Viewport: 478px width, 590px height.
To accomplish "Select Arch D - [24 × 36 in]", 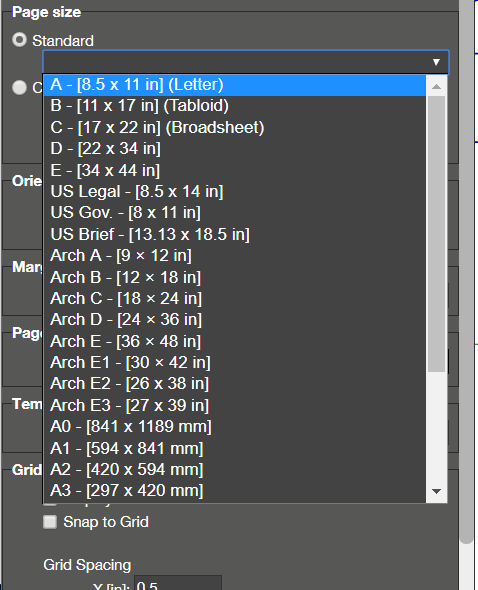I will 235,319.
